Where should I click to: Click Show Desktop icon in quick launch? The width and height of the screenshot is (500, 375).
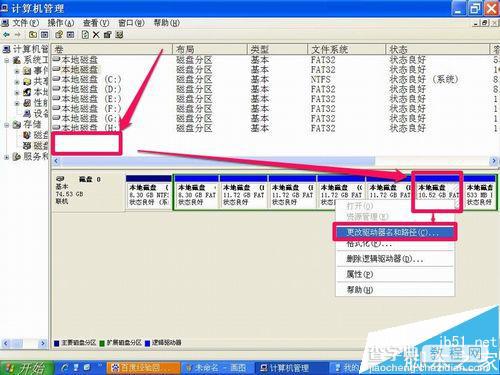tap(76, 368)
